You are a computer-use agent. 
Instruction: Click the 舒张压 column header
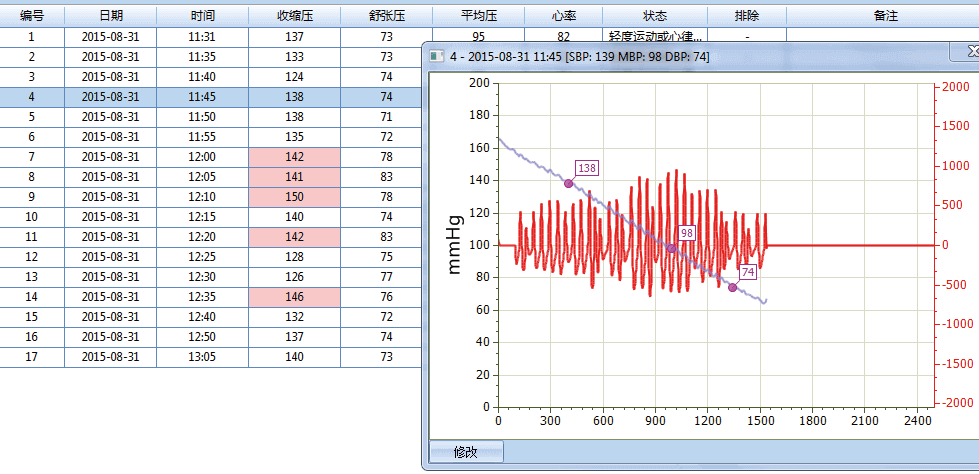pos(386,17)
